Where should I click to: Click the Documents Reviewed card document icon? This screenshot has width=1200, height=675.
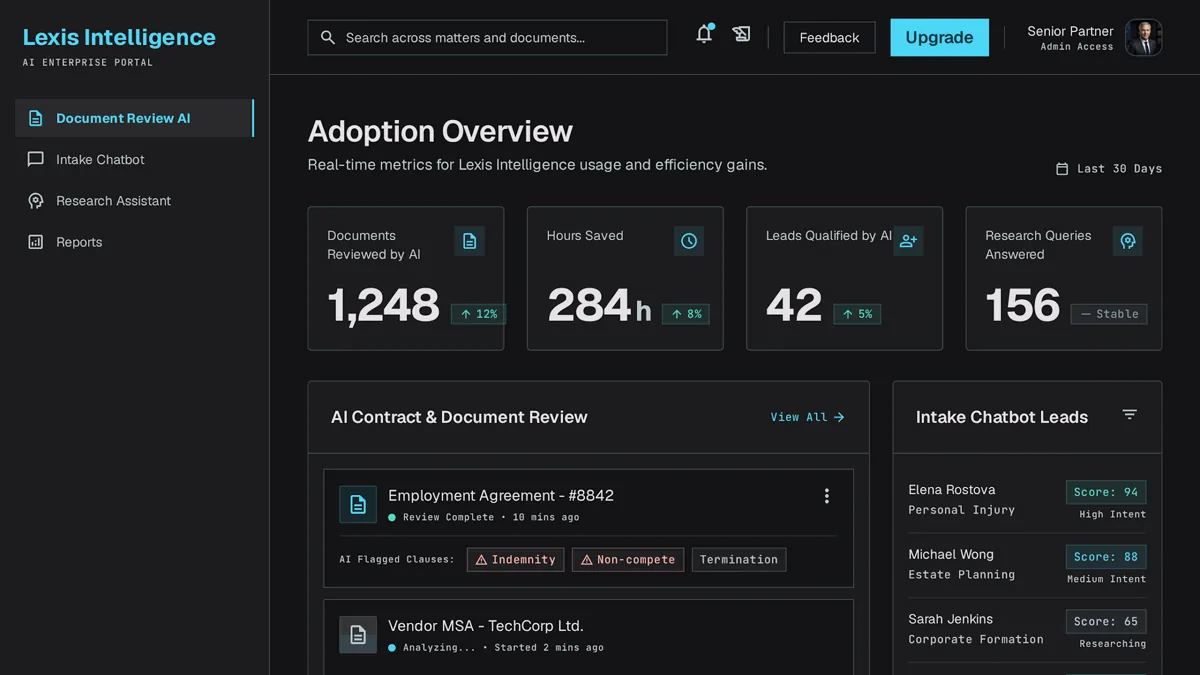(470, 241)
